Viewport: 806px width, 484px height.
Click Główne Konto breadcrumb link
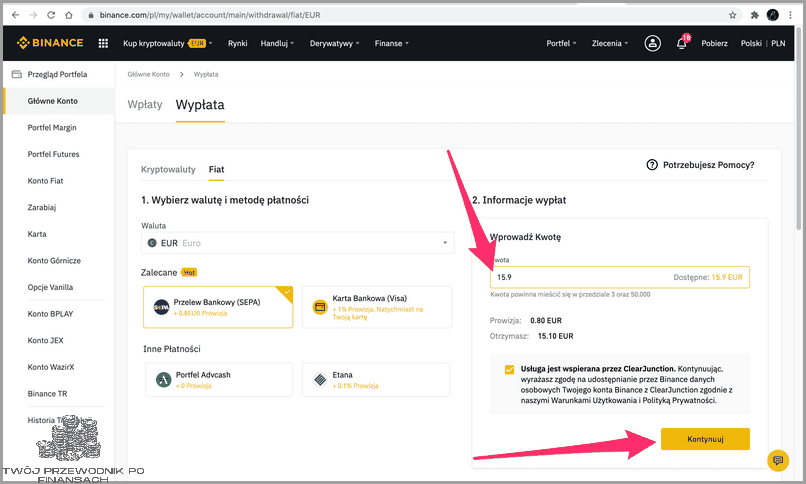(149, 74)
